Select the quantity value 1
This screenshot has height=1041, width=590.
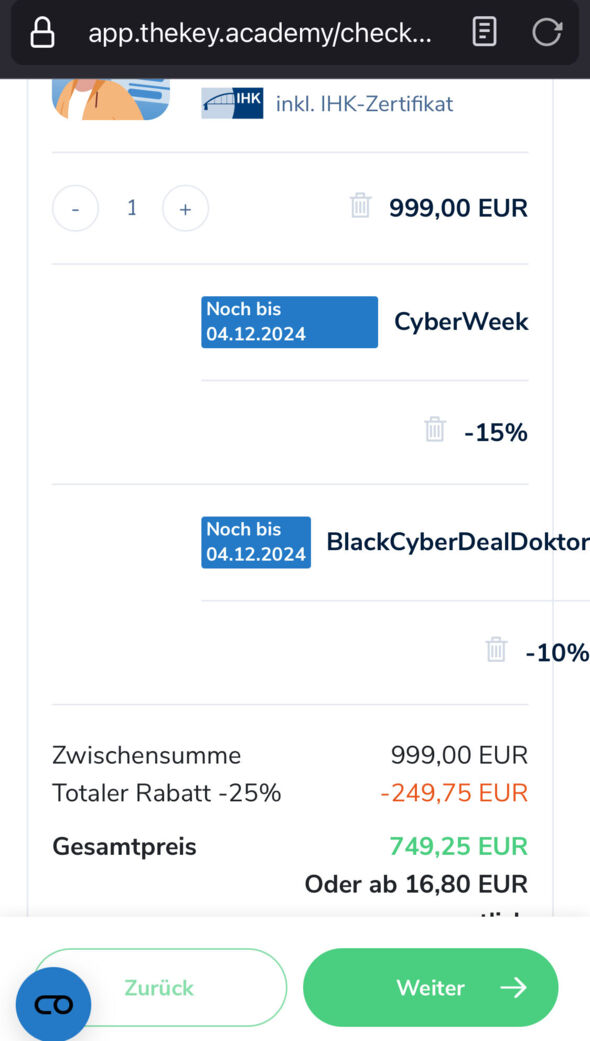[131, 208]
